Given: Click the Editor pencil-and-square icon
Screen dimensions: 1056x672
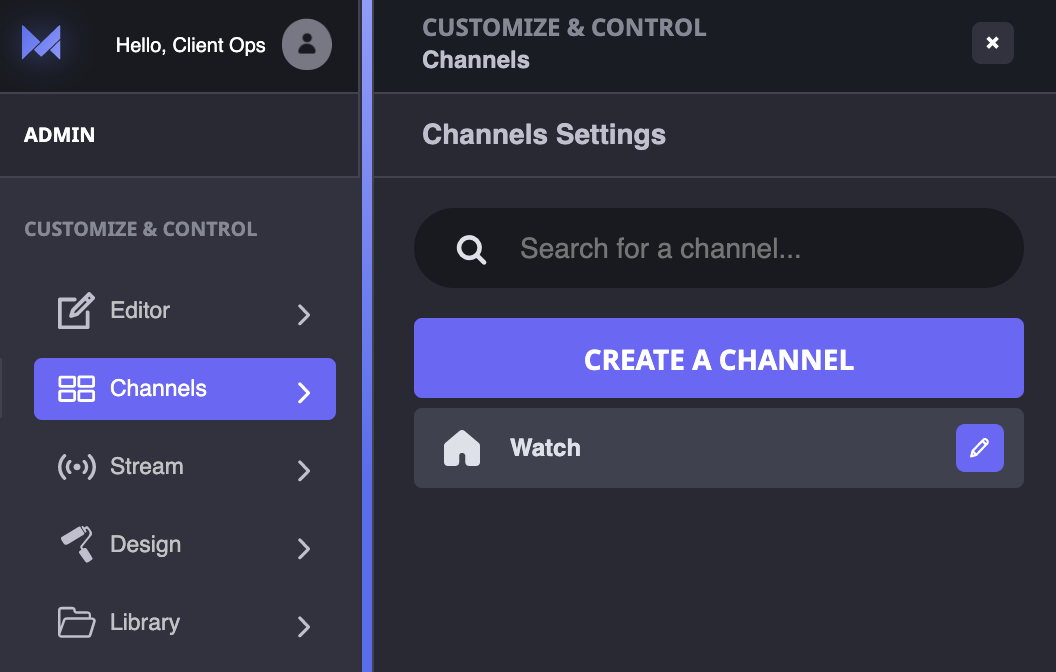Looking at the screenshot, I should pyautogui.click(x=76, y=310).
